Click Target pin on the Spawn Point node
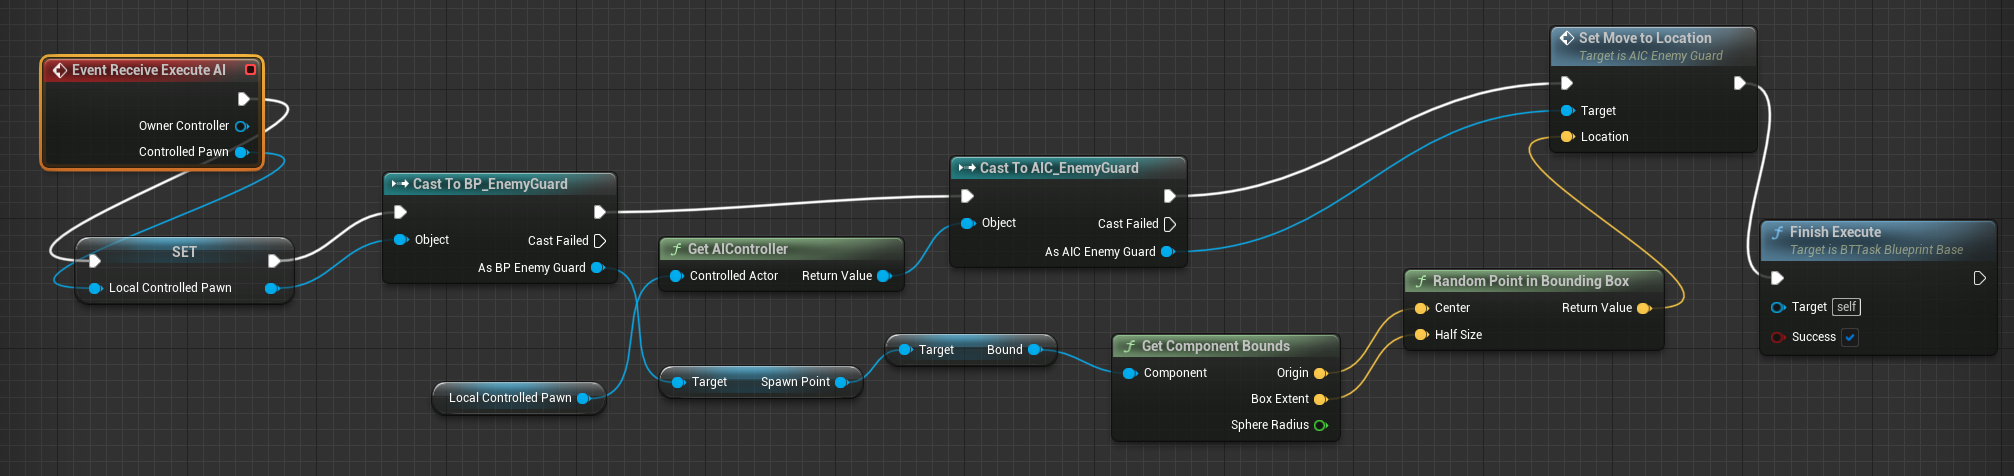The image size is (2014, 476). [678, 382]
